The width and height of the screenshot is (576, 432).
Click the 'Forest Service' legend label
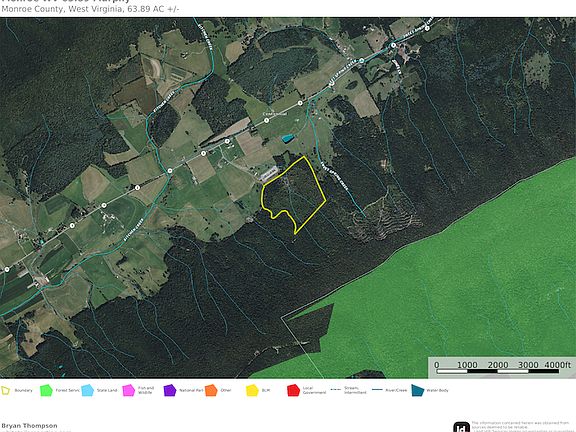pyautogui.click(x=68, y=390)
